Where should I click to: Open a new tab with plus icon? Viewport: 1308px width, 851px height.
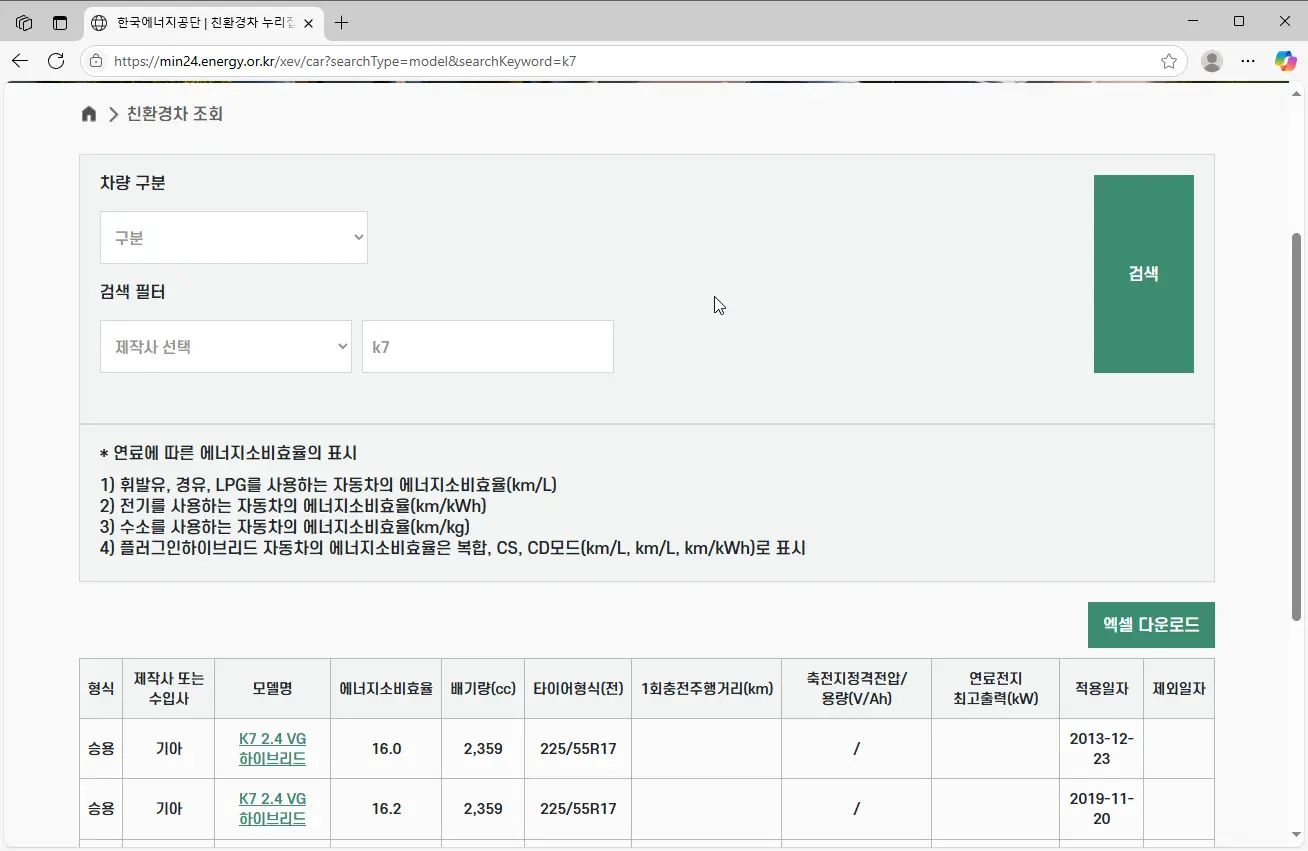(x=342, y=22)
